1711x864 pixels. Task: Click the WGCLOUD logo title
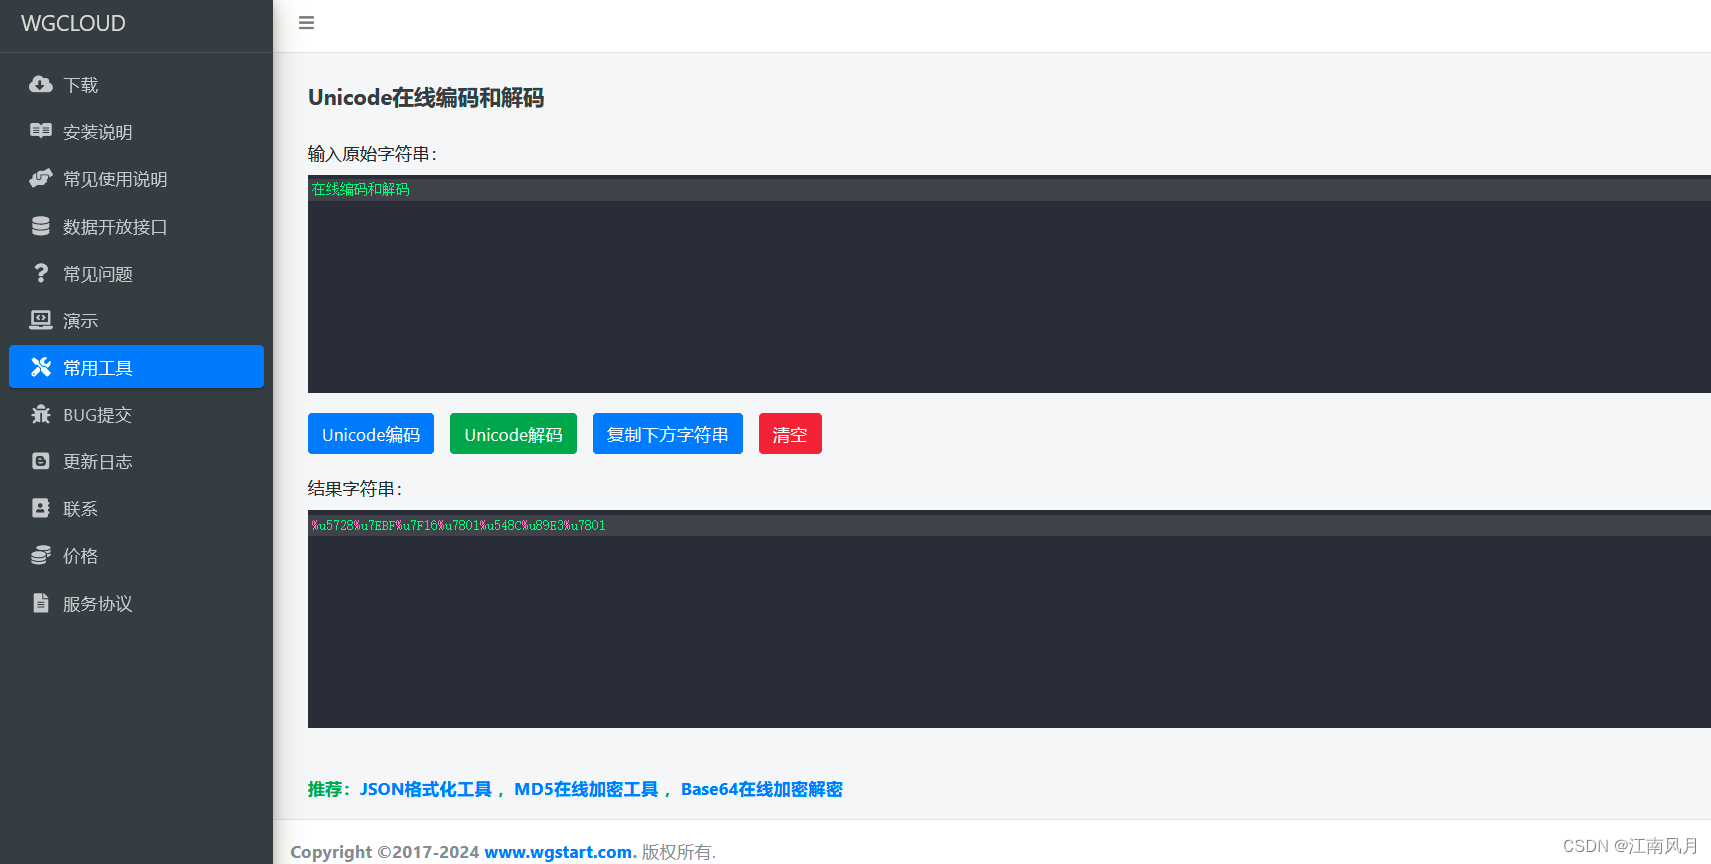tap(73, 23)
